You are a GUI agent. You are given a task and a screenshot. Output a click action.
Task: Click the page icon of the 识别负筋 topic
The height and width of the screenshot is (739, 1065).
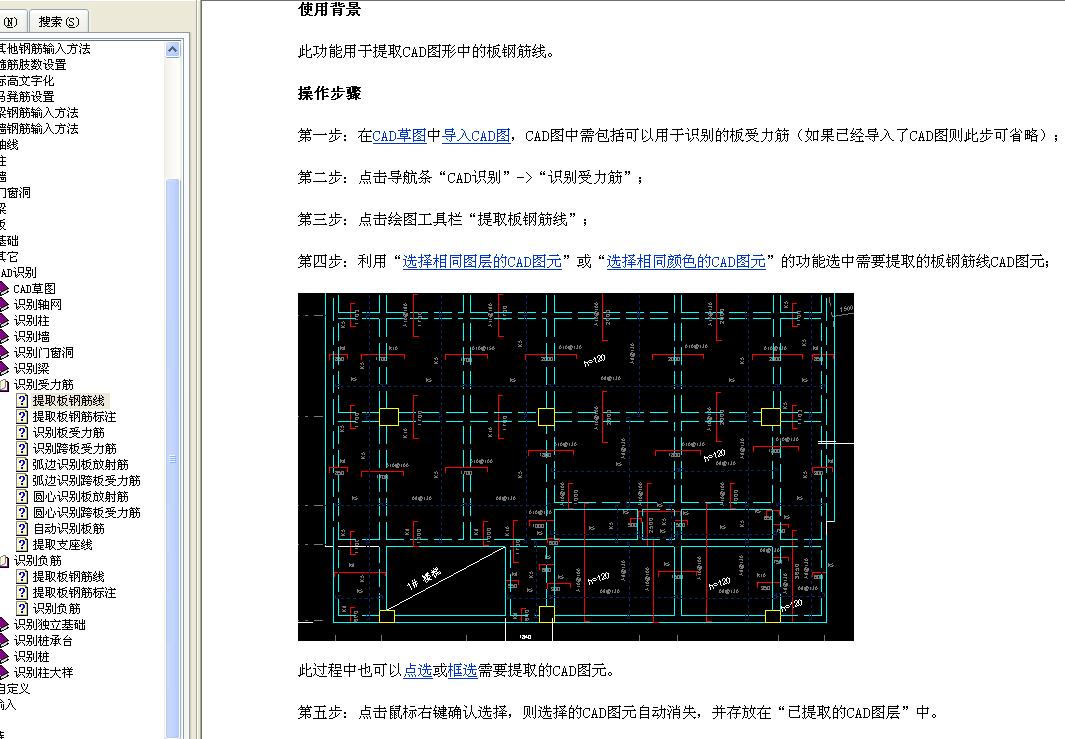tap(22, 609)
